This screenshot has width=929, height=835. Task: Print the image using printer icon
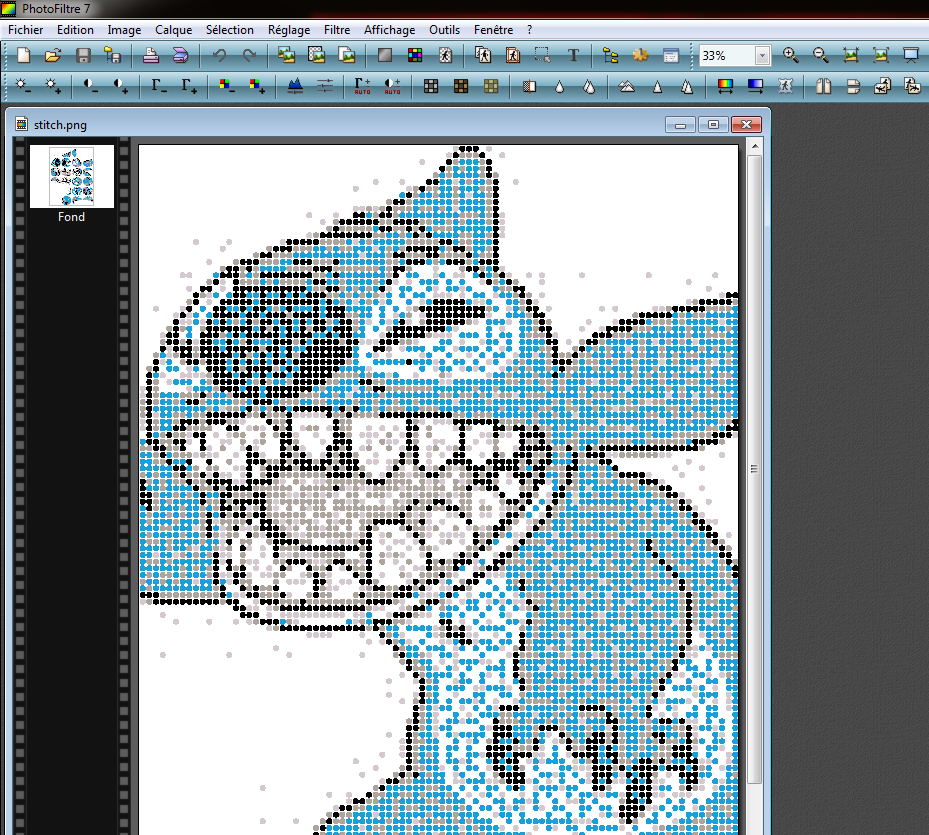coord(150,56)
